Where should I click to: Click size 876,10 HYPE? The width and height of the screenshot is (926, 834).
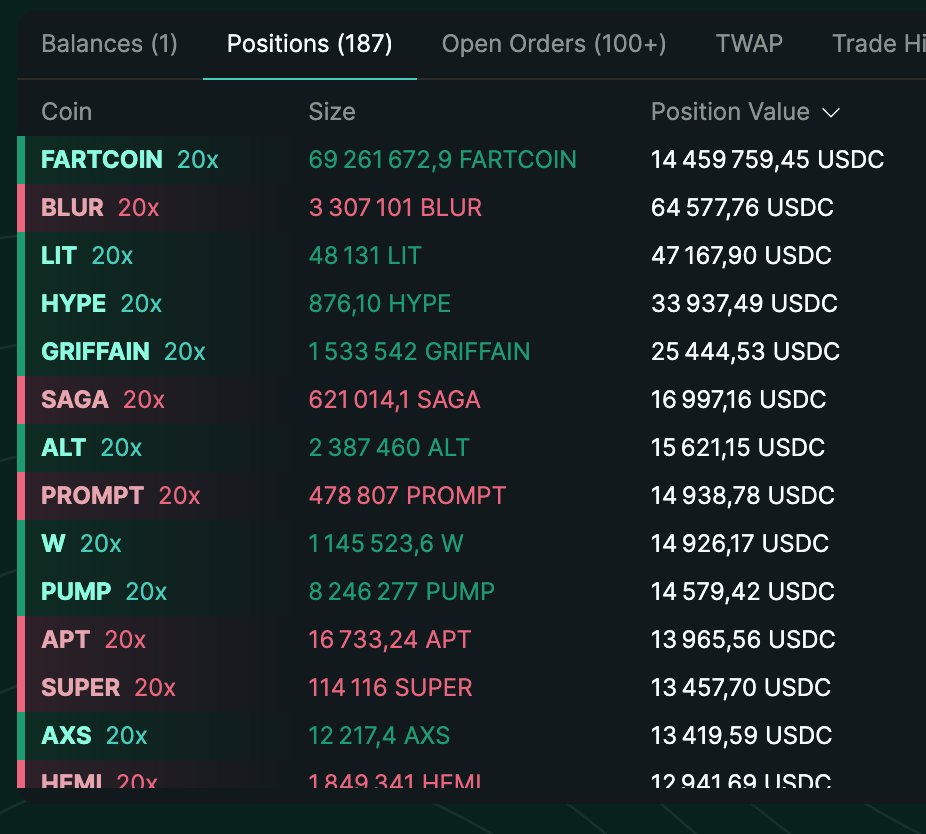380,304
